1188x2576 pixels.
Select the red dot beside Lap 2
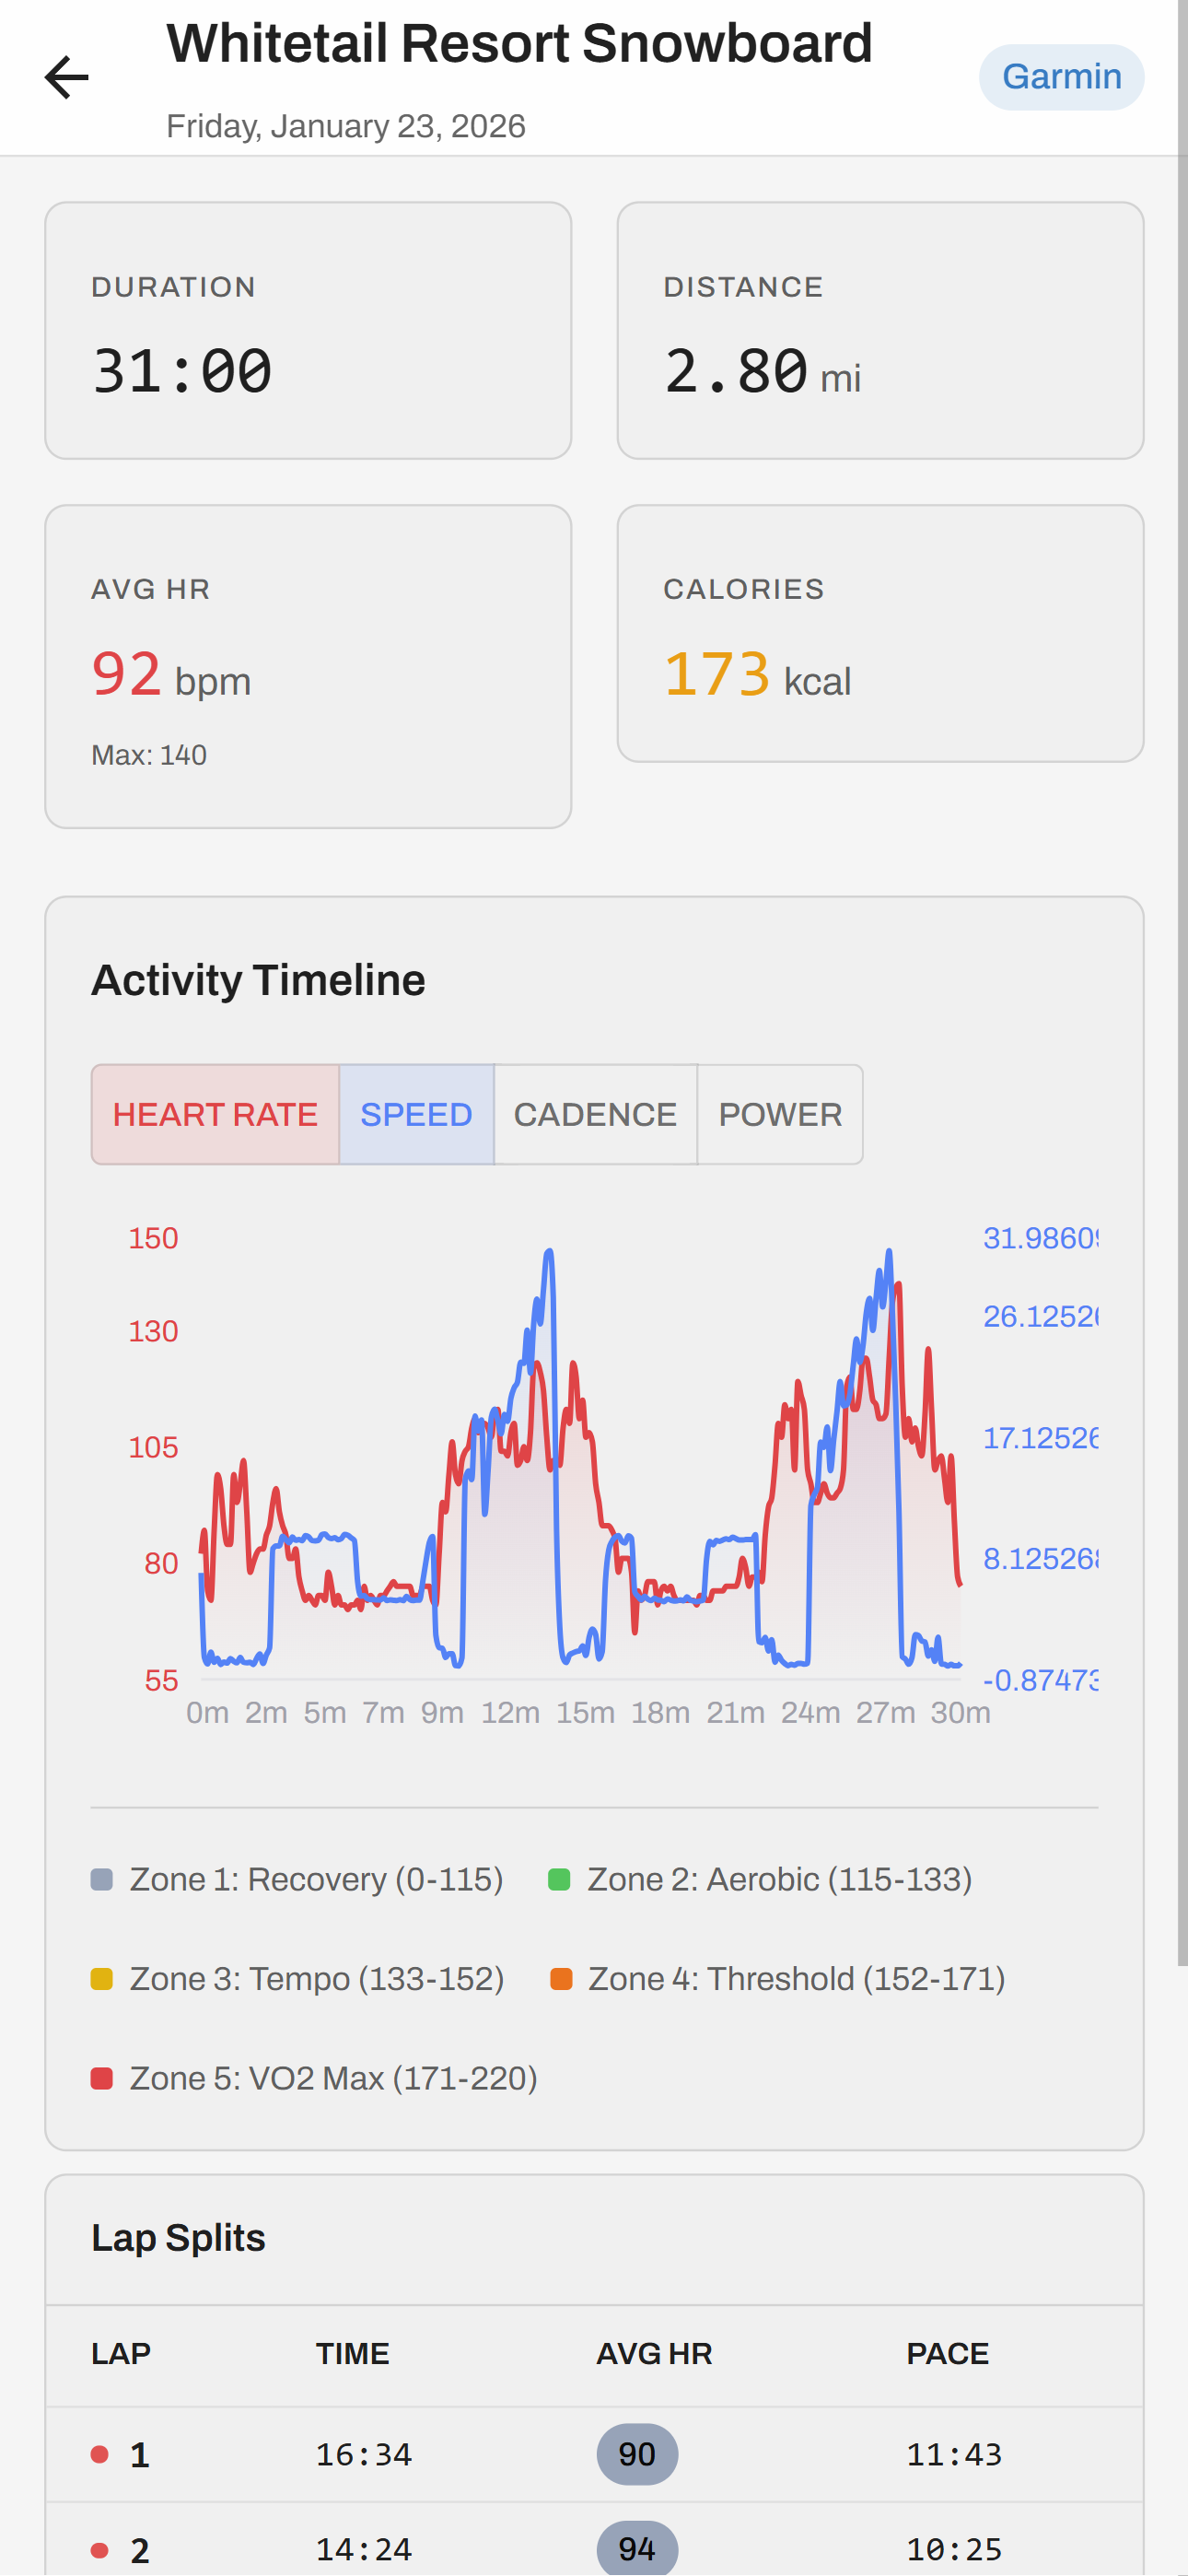99,2548
